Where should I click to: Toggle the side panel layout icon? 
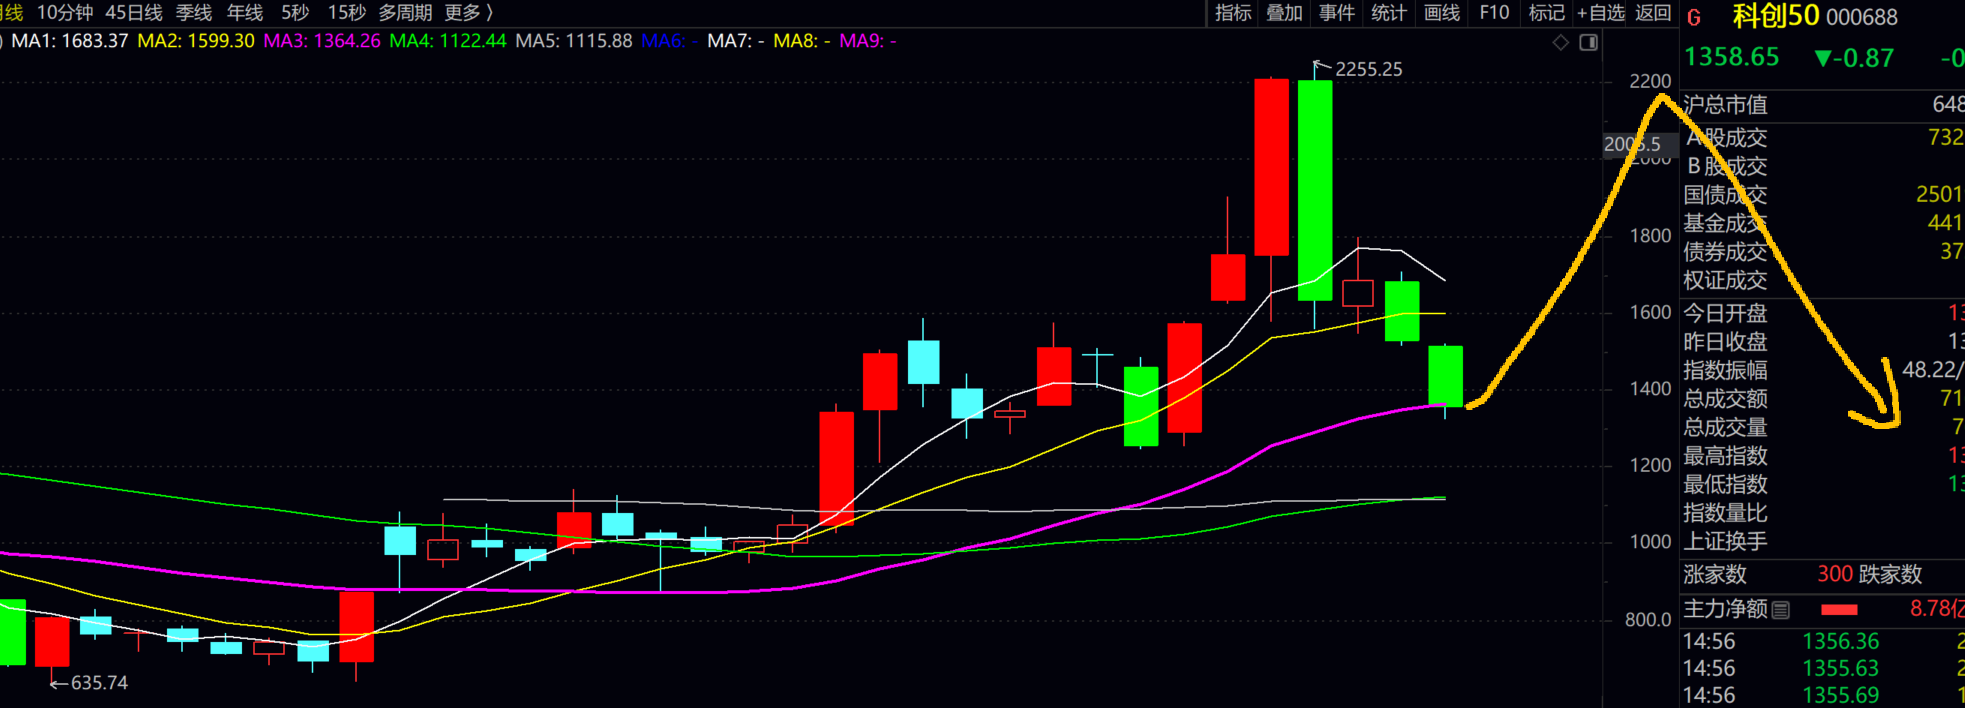[1588, 42]
